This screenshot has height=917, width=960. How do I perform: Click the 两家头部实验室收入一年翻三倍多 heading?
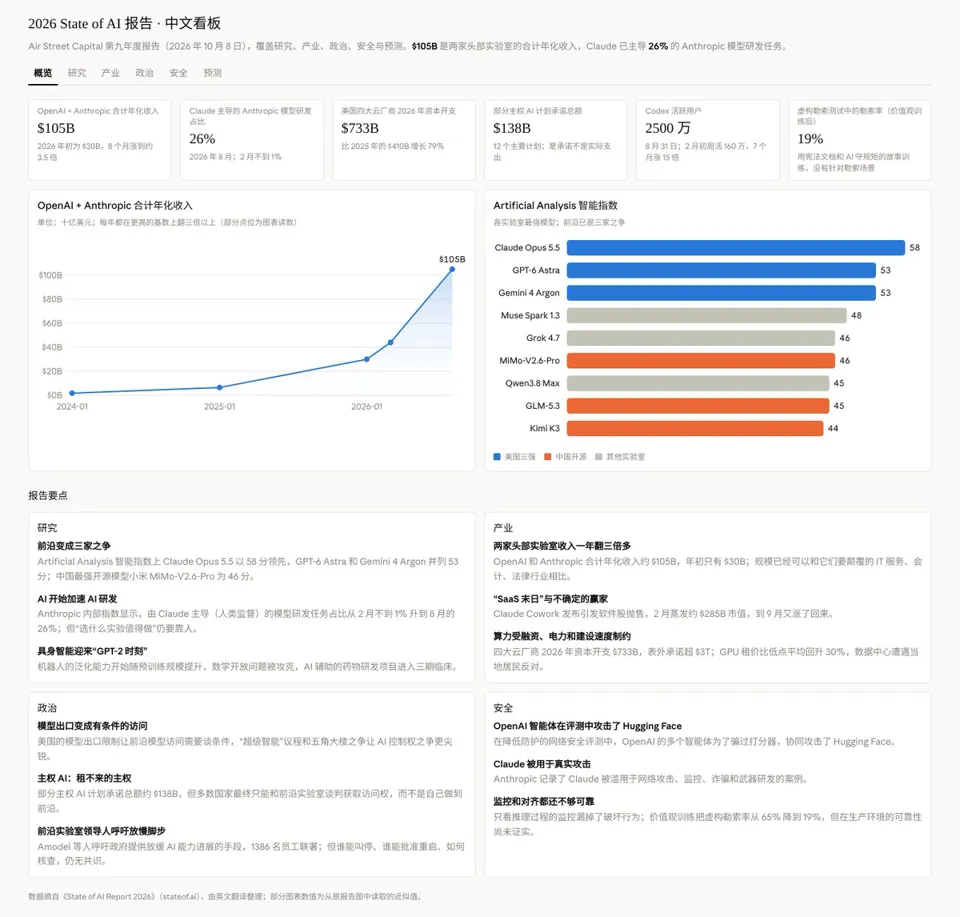click(562, 545)
